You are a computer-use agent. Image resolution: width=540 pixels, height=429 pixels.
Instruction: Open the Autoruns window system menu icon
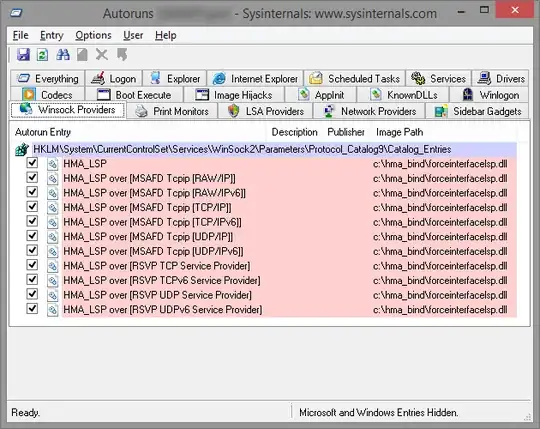pyautogui.click(x=16, y=13)
